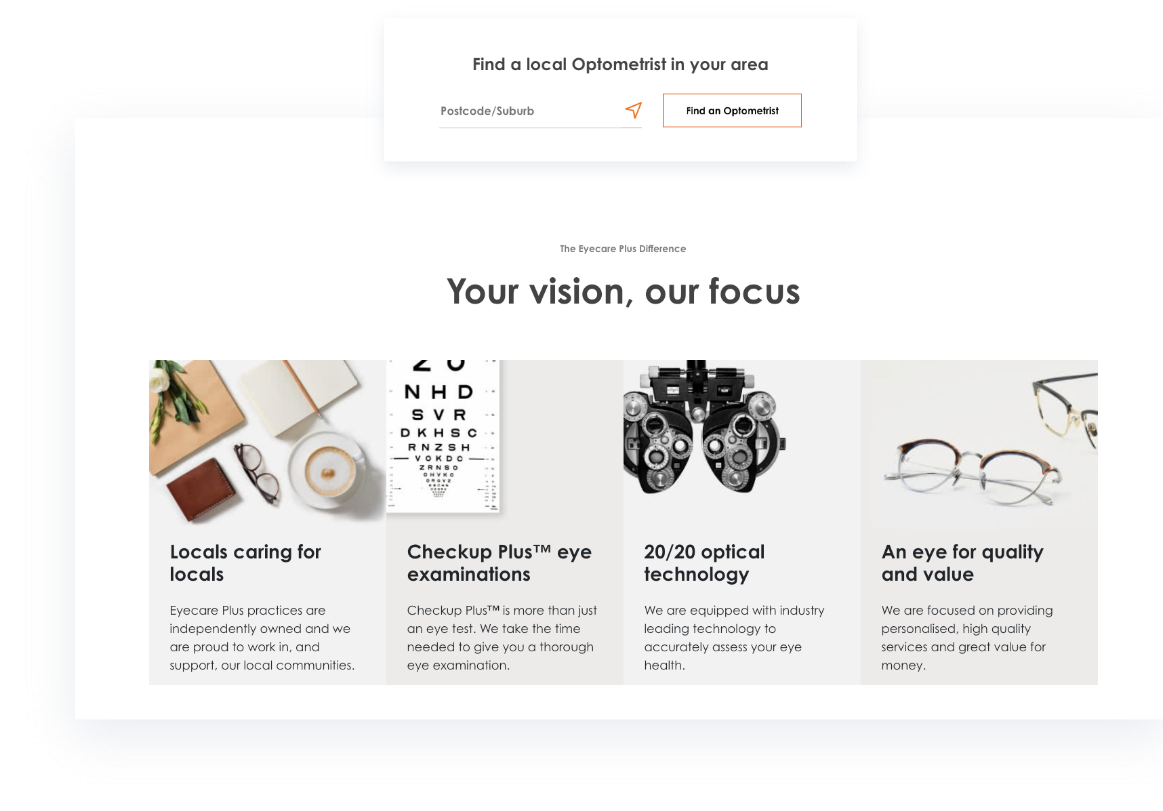The width and height of the screenshot is (1163, 811).
Task: Click the personalised high quality services text
Action: (x=967, y=637)
